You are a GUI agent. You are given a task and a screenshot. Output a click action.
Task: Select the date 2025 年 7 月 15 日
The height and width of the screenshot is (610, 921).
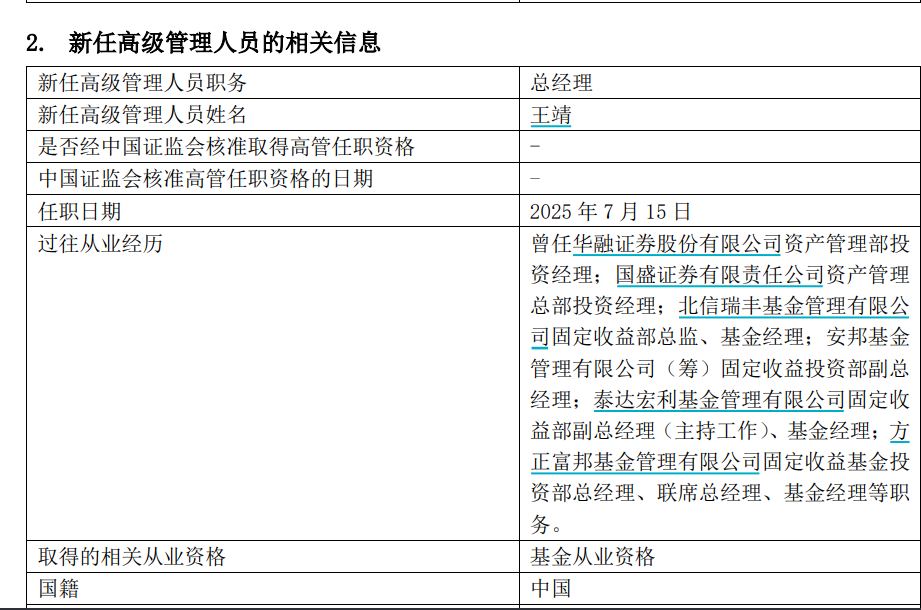(x=610, y=211)
